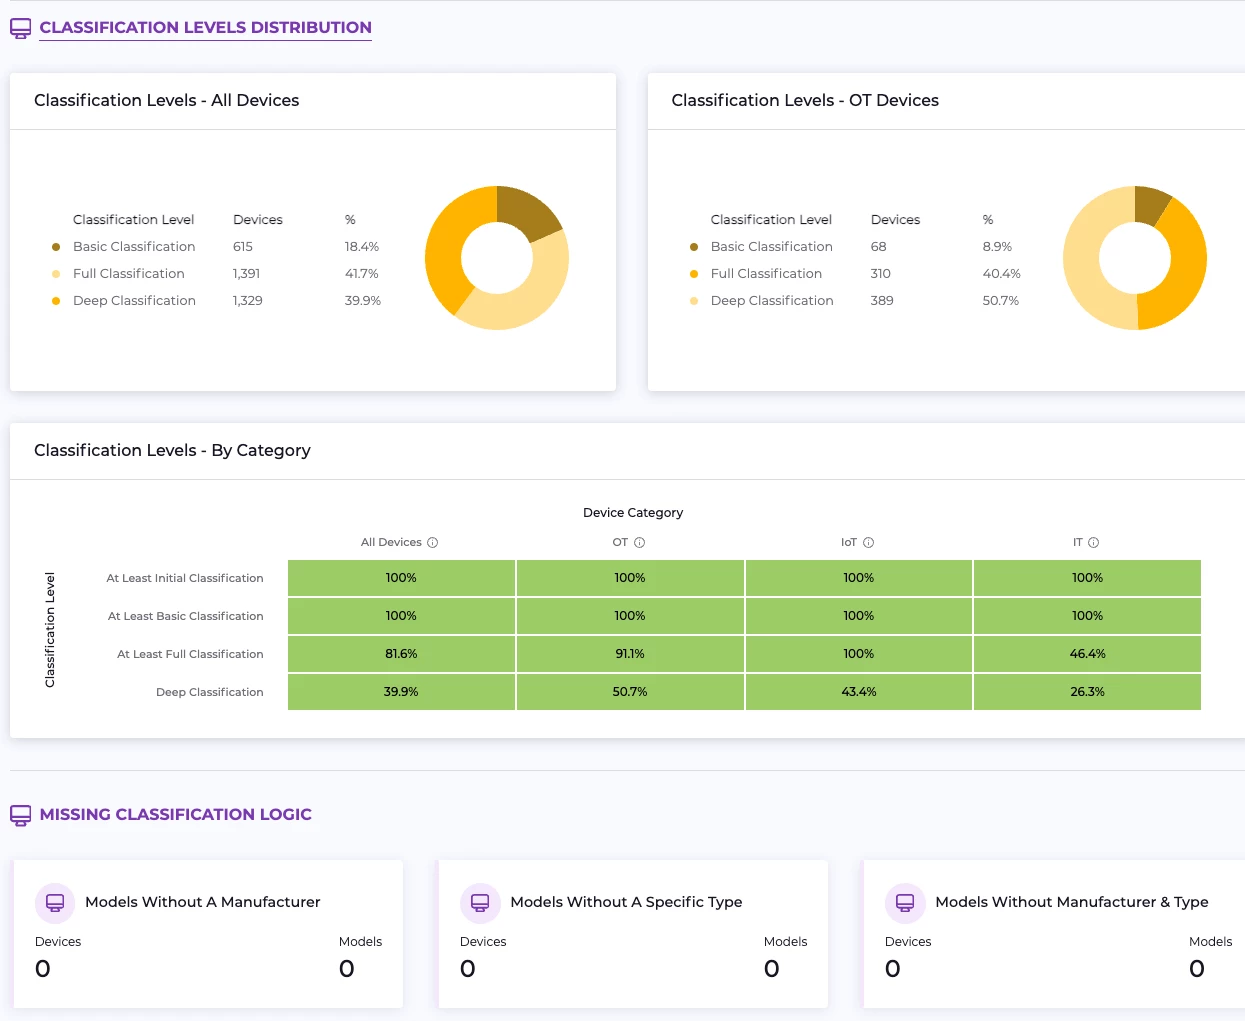Click the info icon next to OT
This screenshot has height=1021, width=1245.
coord(640,543)
